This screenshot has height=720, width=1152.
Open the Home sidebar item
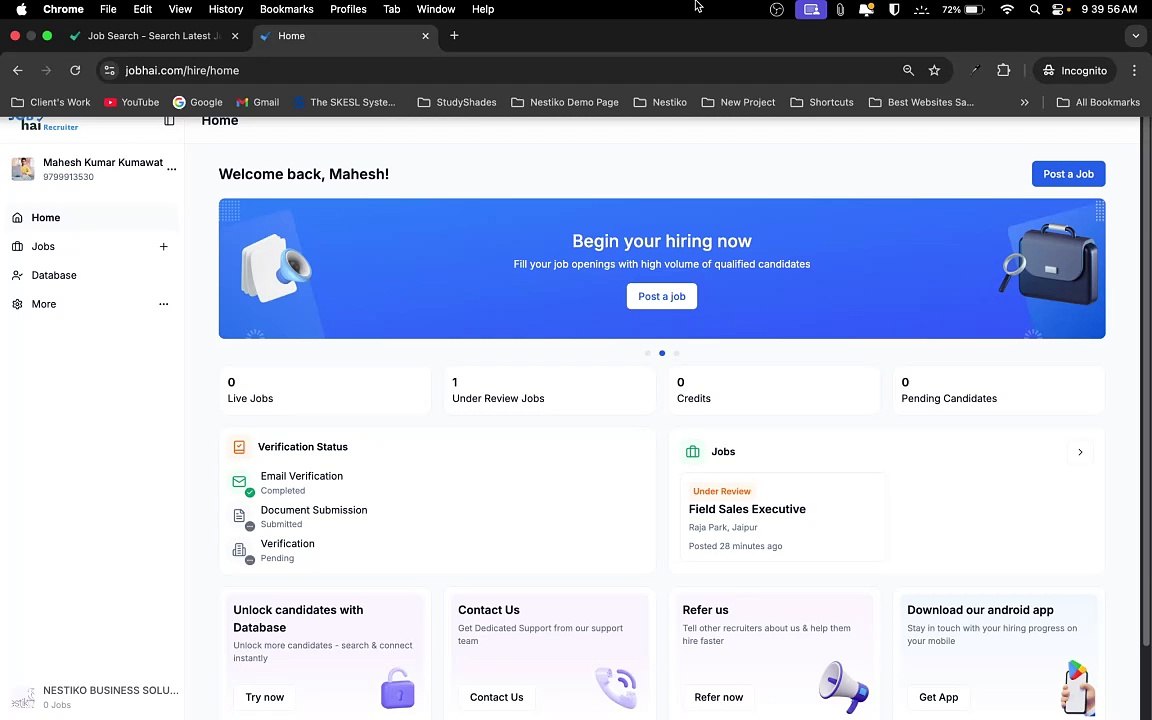pos(93,217)
